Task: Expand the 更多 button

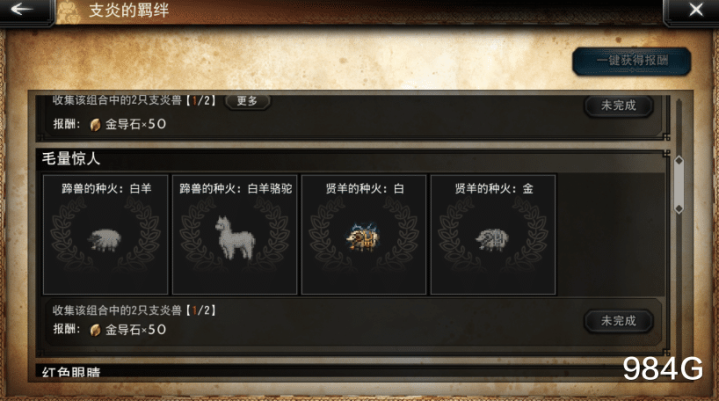Action: click(x=247, y=101)
